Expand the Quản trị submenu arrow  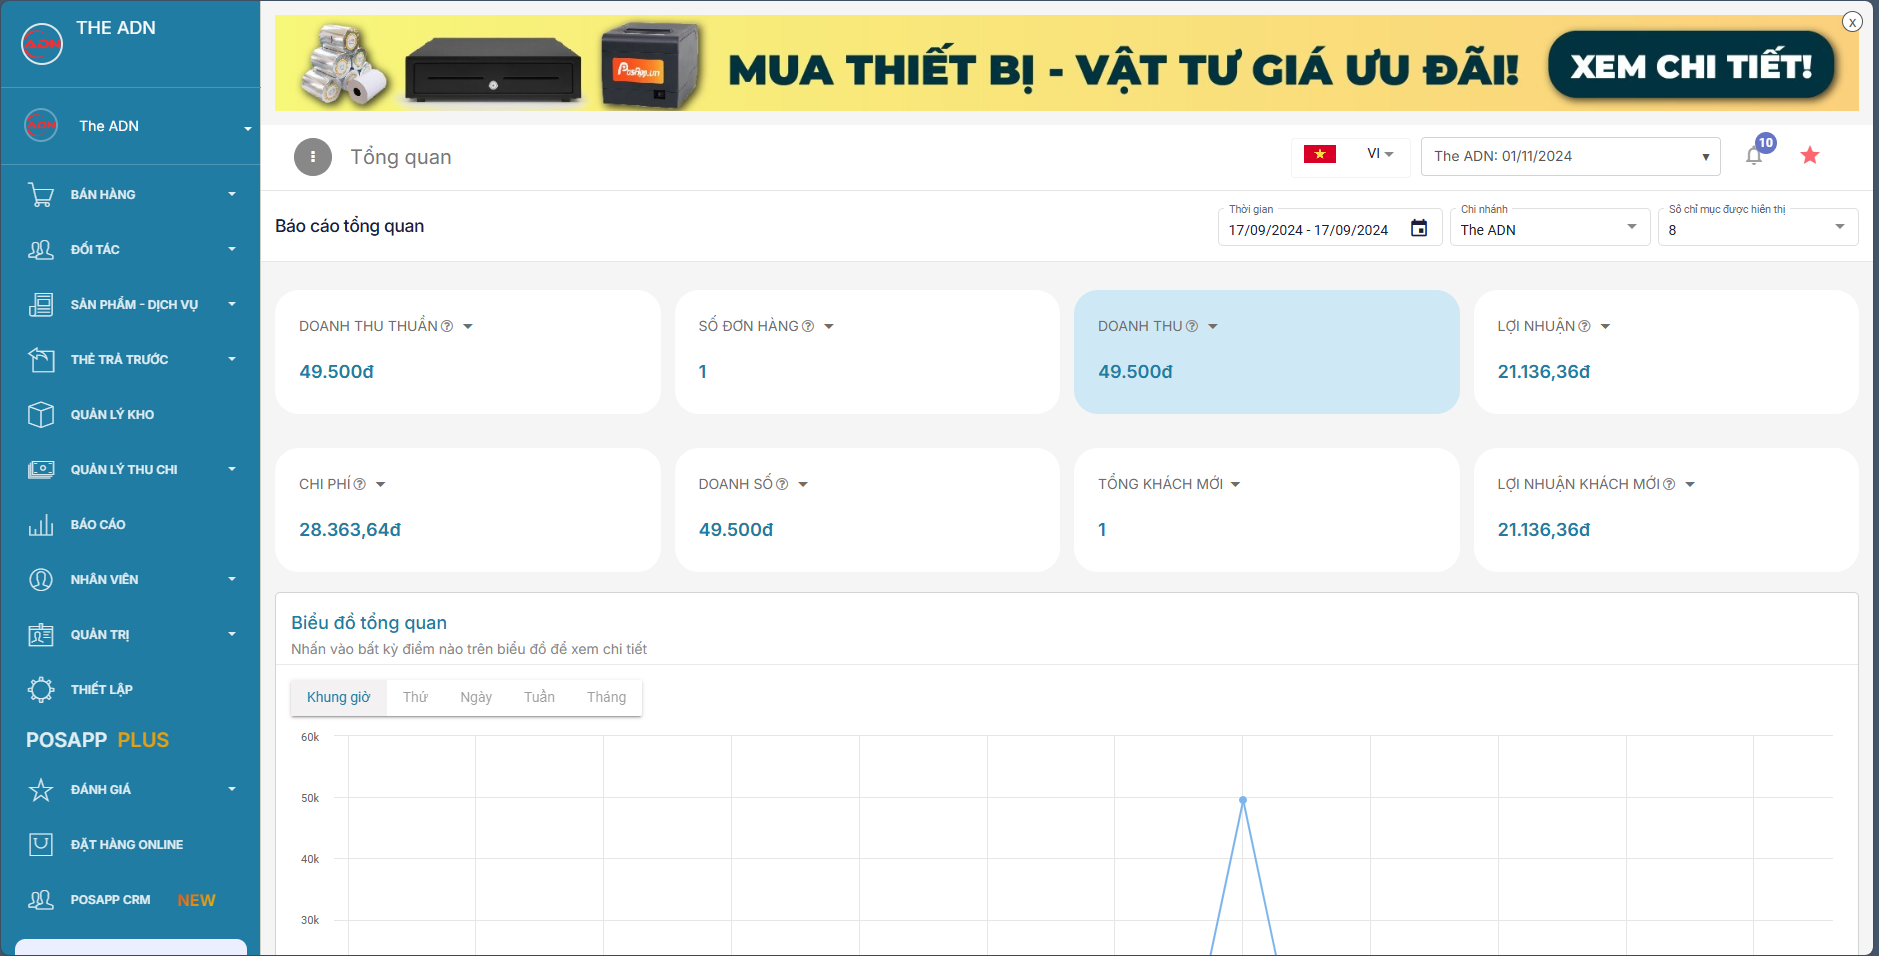232,634
